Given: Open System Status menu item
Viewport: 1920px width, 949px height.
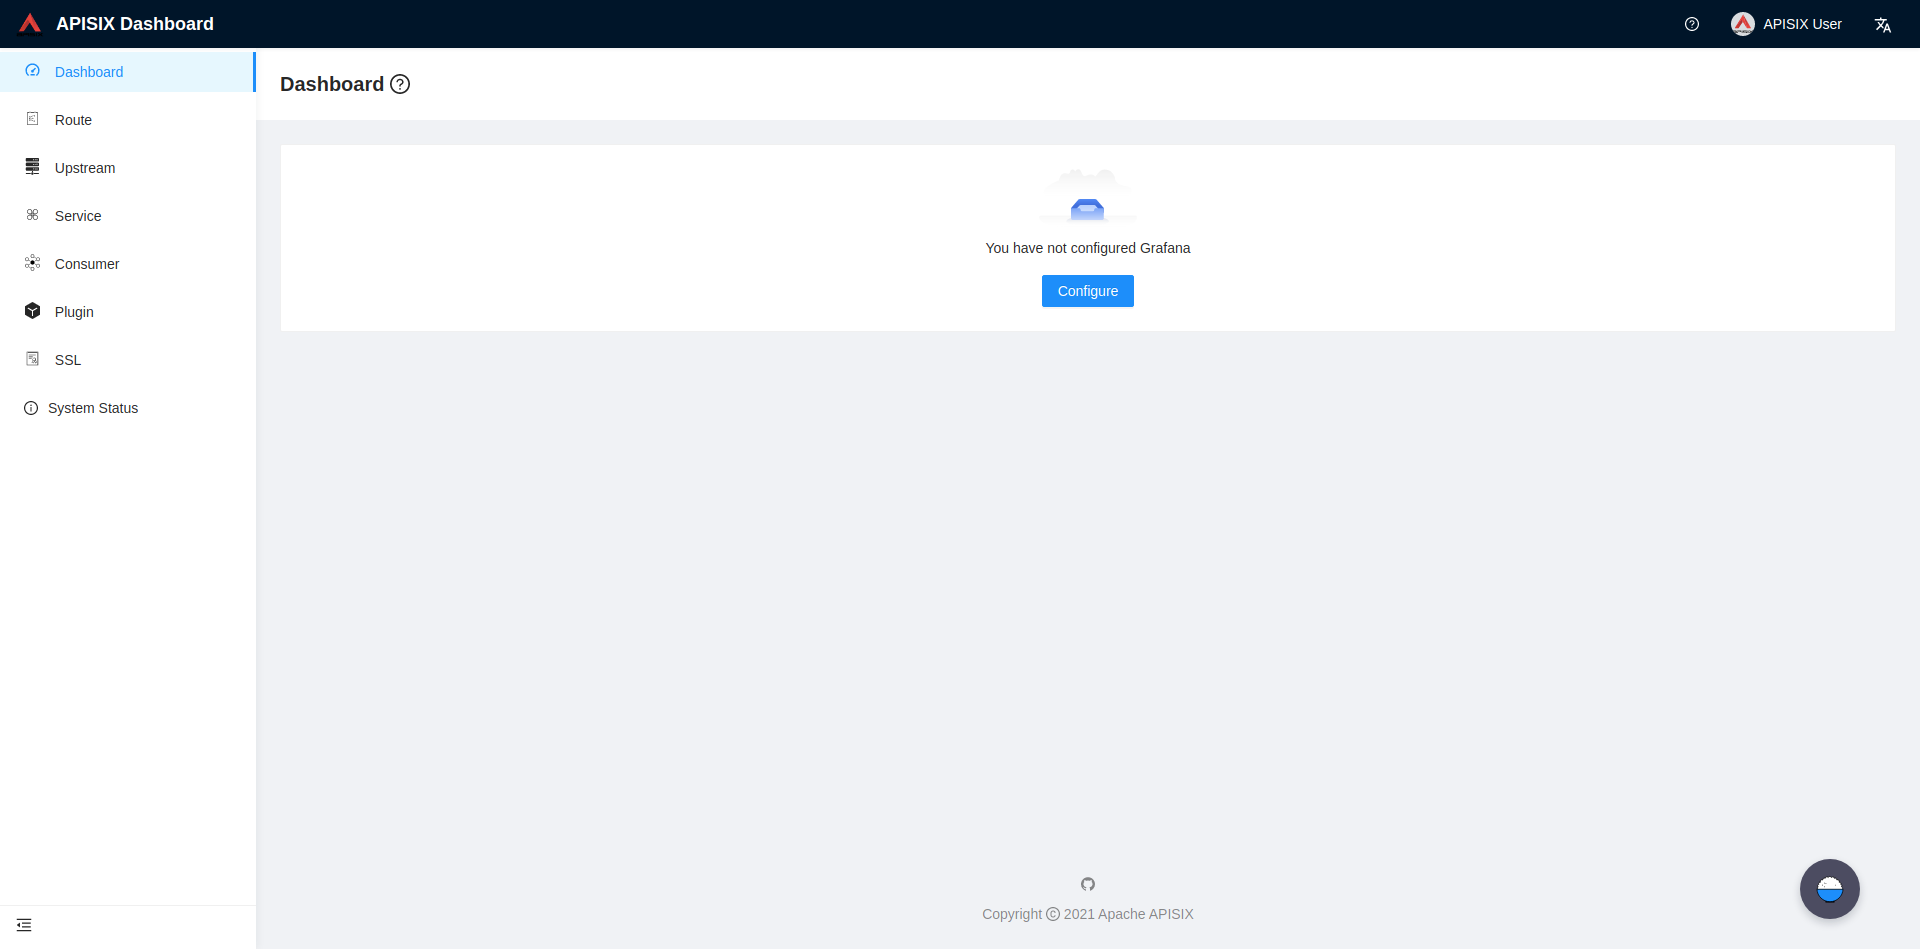Looking at the screenshot, I should (128, 408).
